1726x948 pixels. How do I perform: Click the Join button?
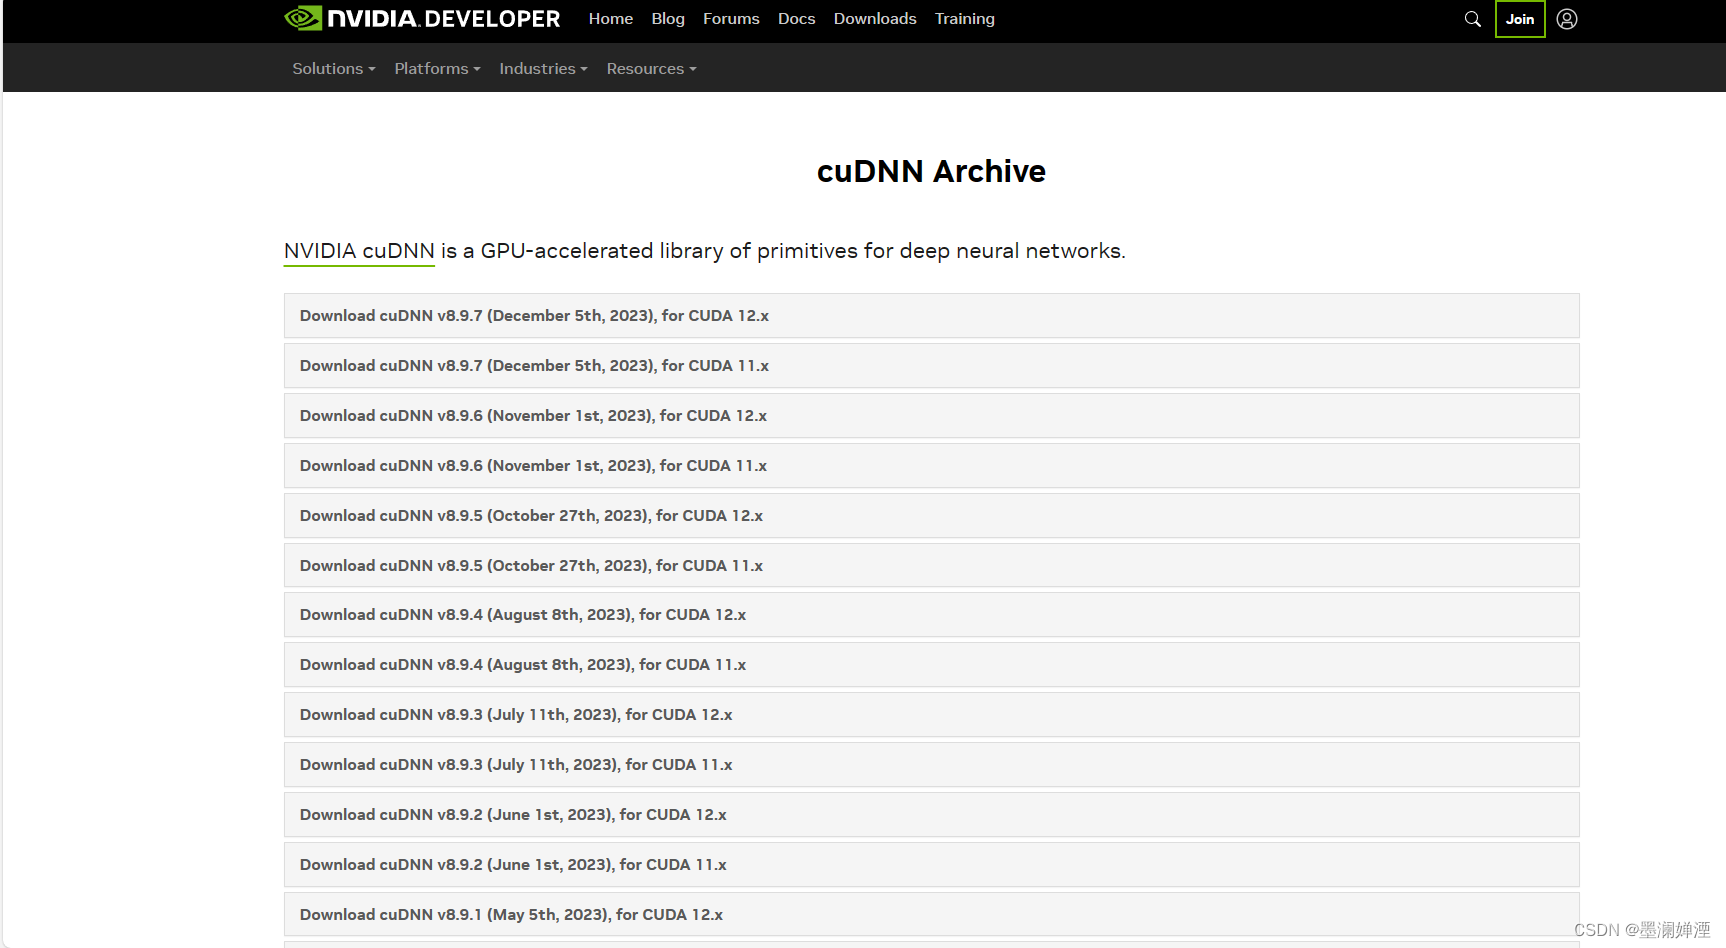point(1520,19)
